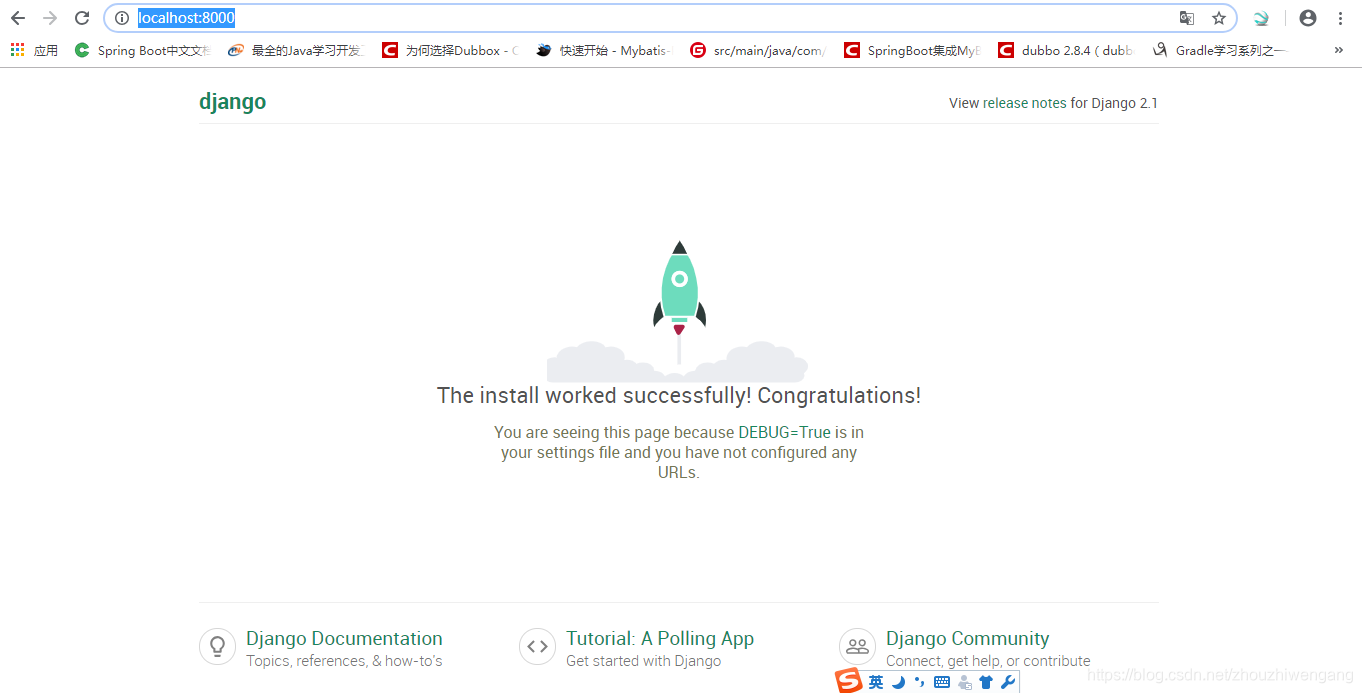
Task: Click the "Get started with Django" text
Action: [643, 661]
